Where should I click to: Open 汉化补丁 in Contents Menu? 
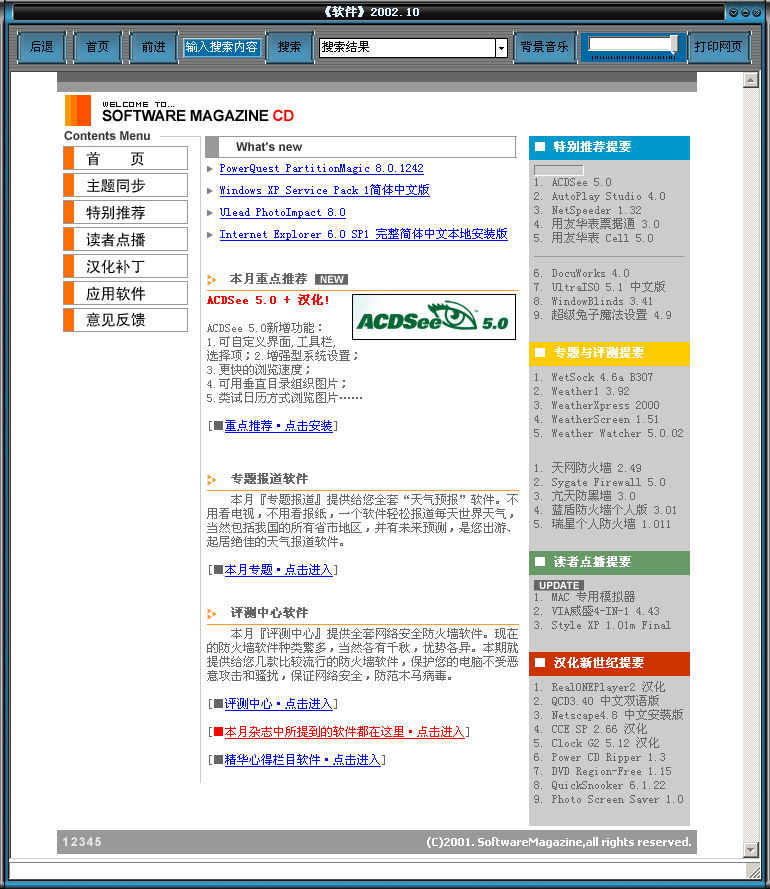pos(125,266)
